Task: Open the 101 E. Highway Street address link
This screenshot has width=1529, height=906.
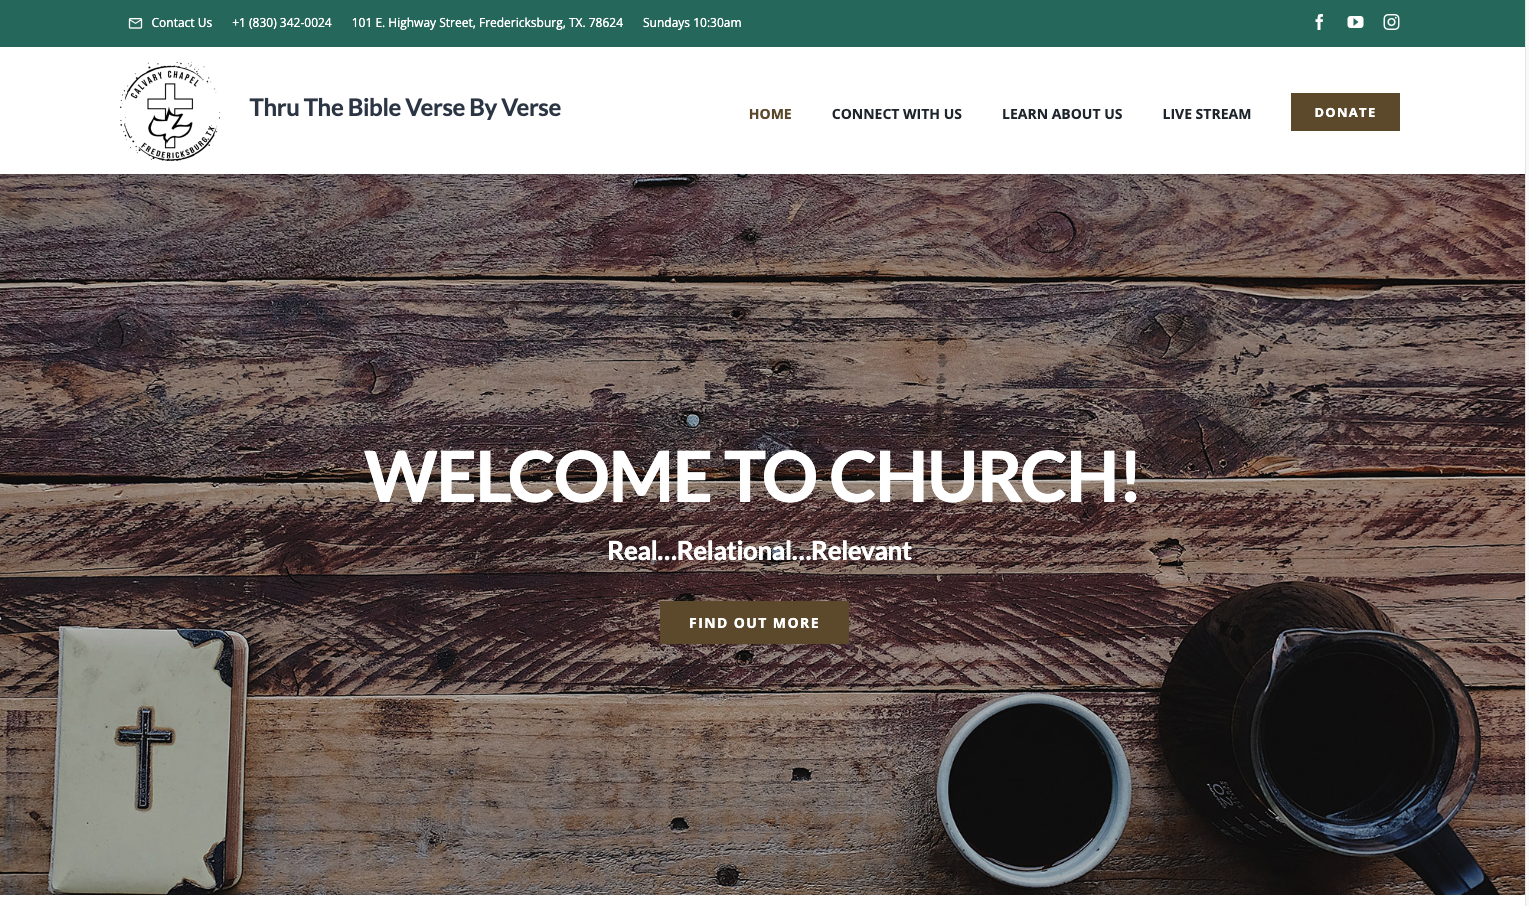Action: 487,23
